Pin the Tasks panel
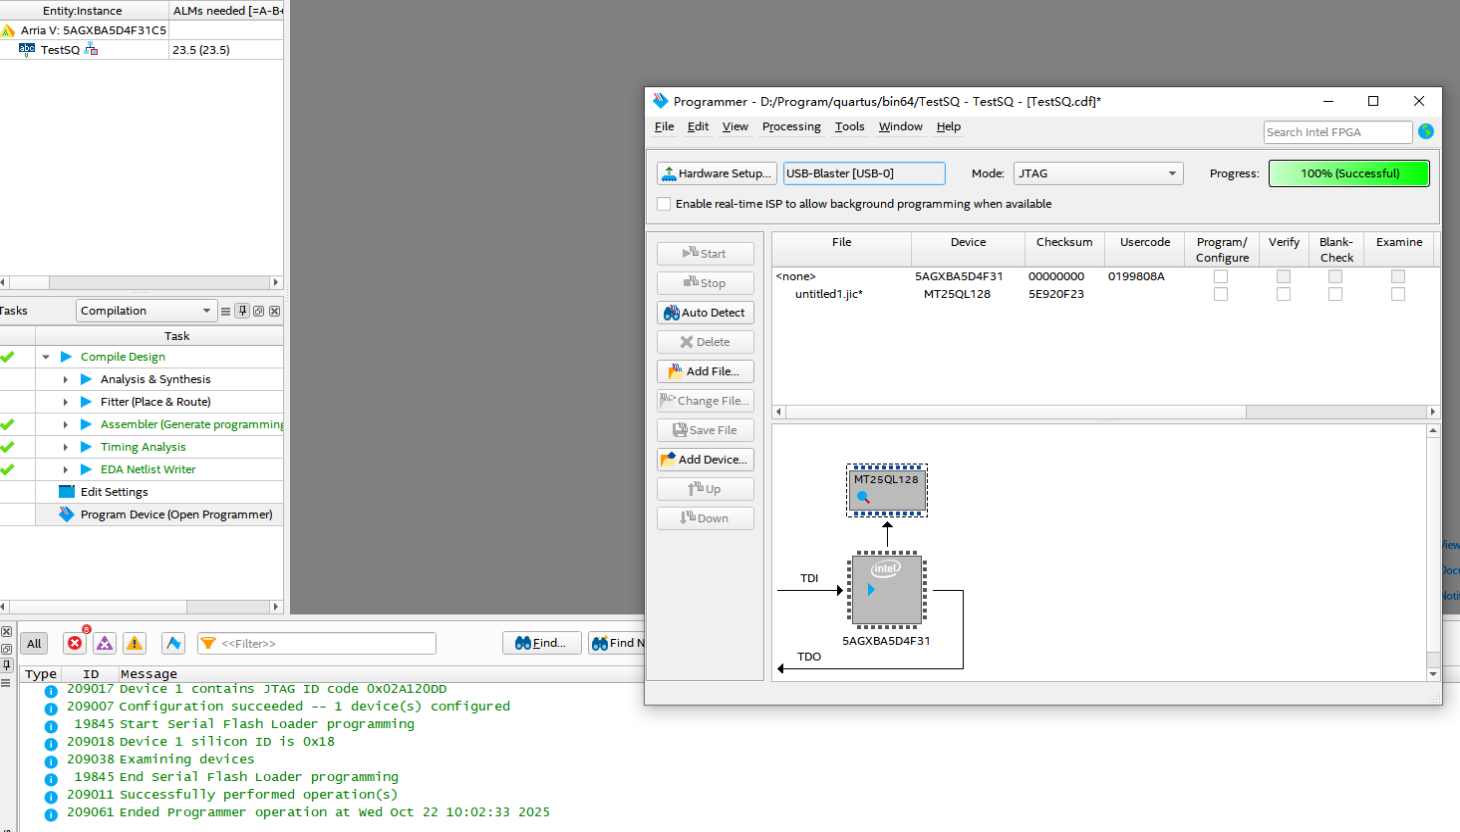This screenshot has width=1460, height=832. point(242,311)
